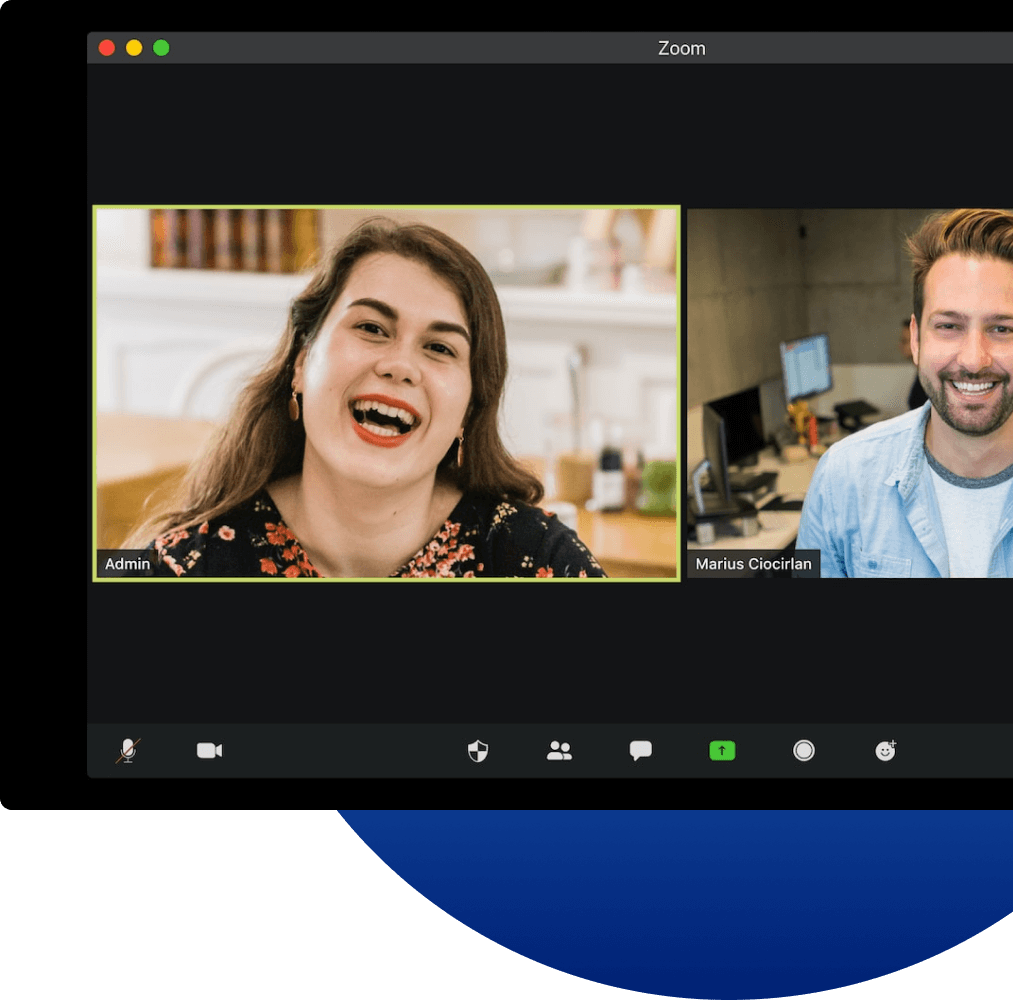Click the Zoom title in the title bar
This screenshot has height=1000, width=1013.
tap(682, 48)
